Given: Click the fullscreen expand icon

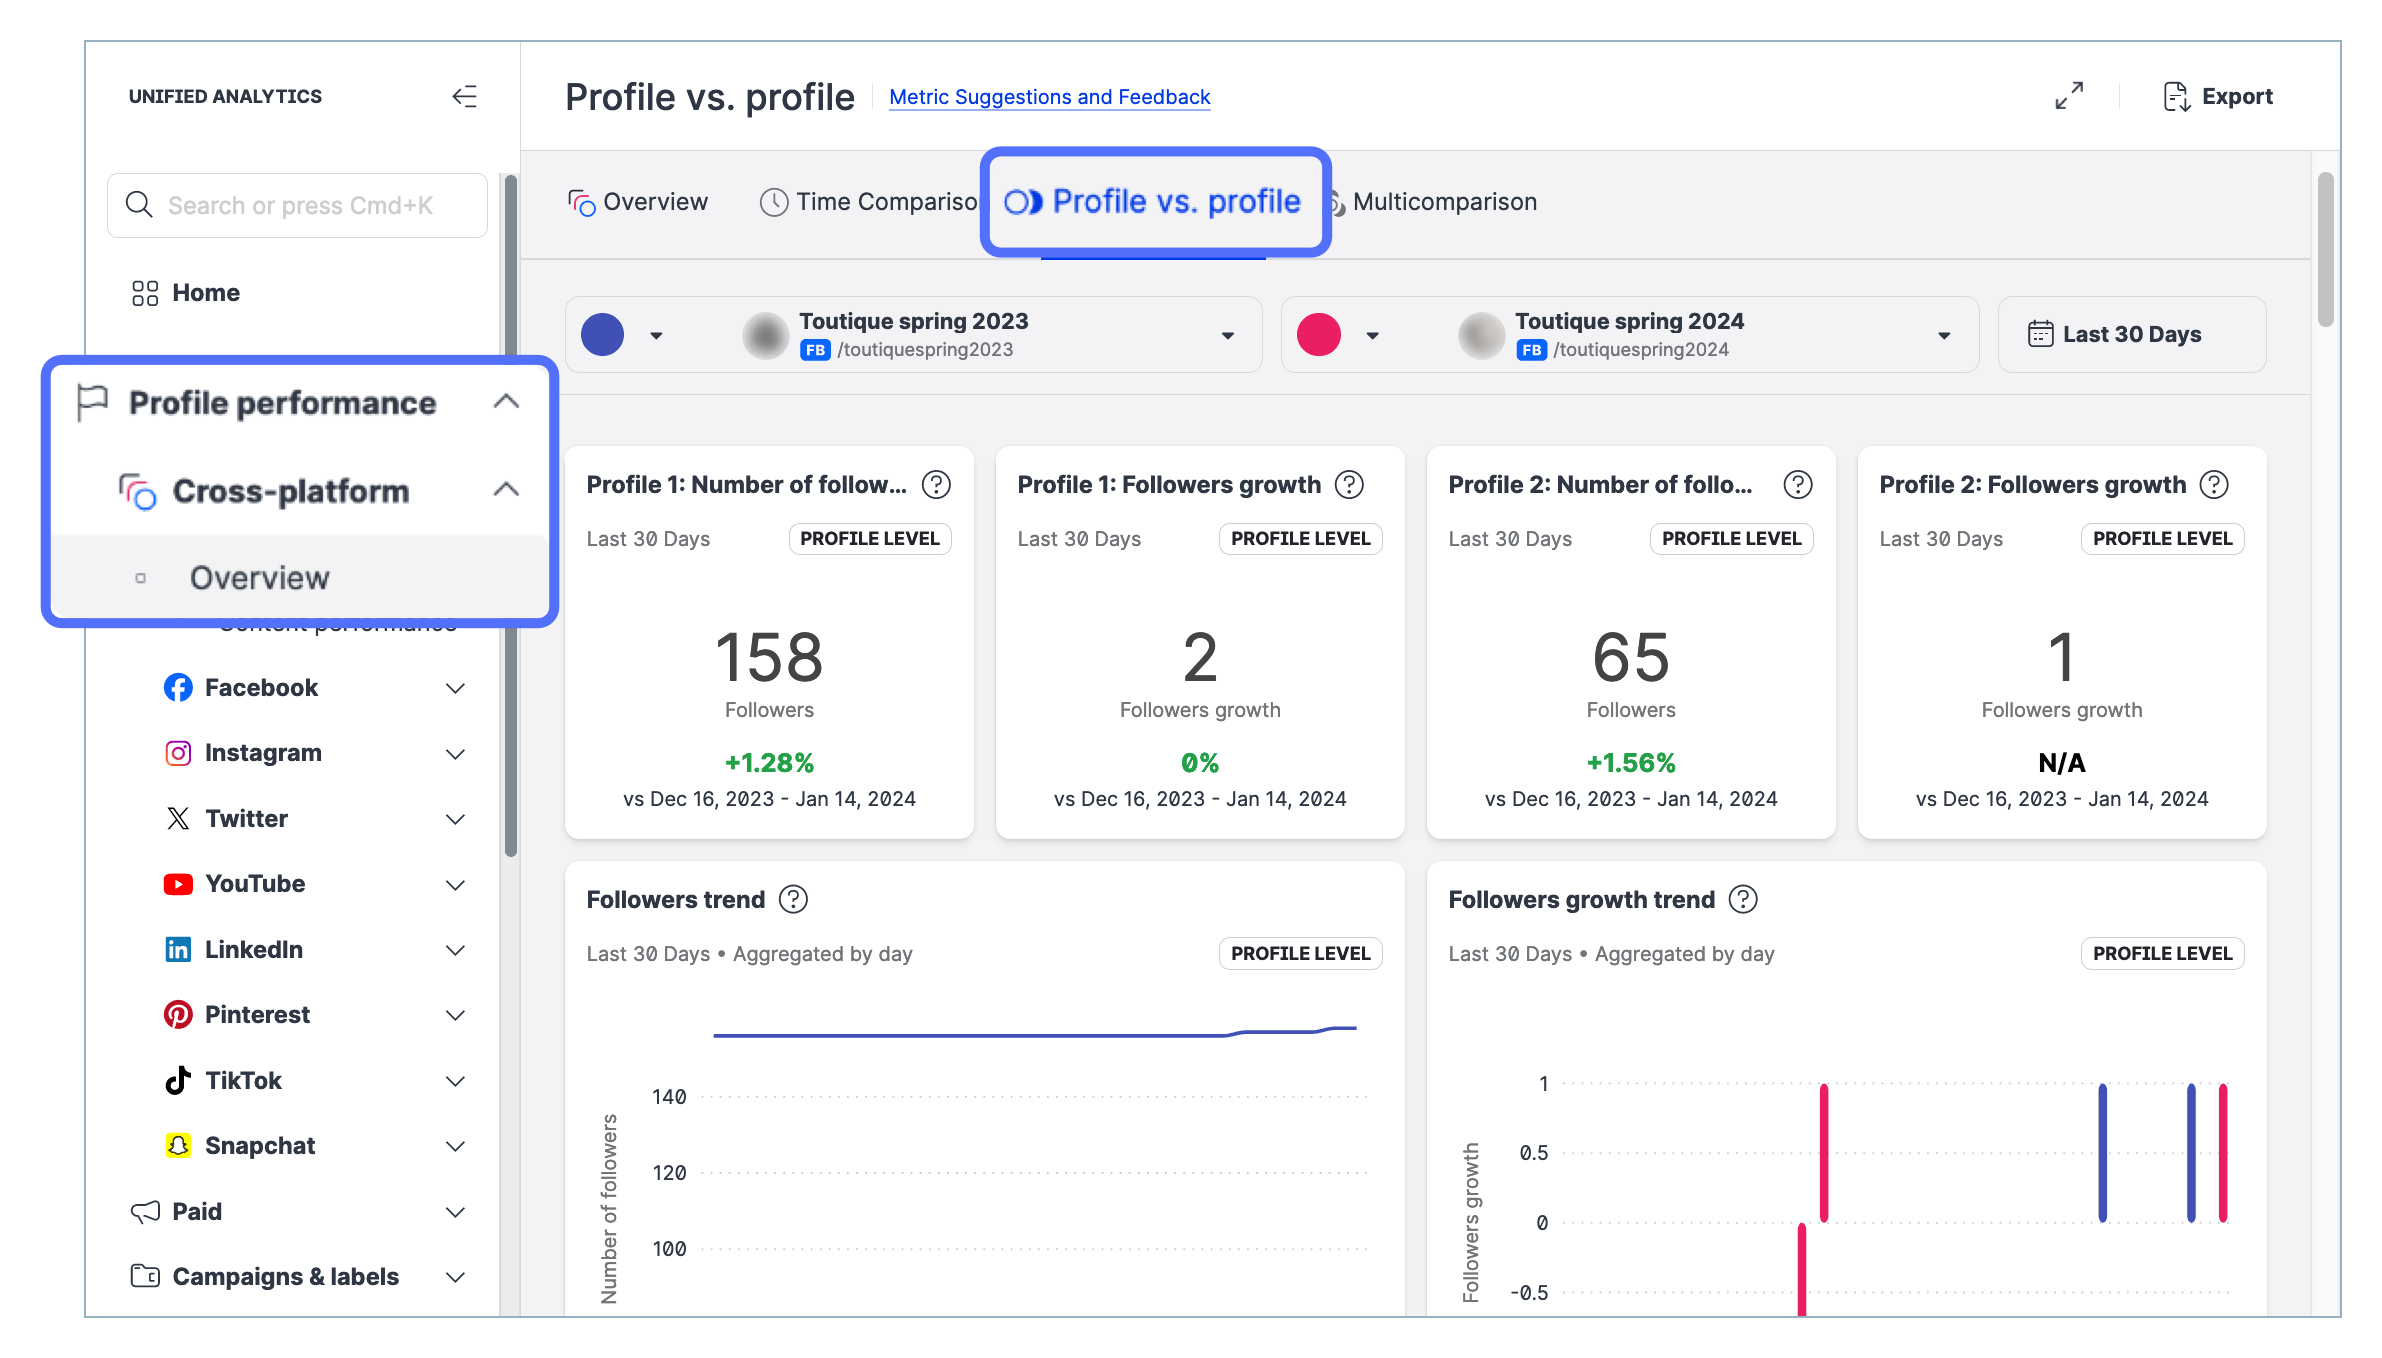Looking at the screenshot, I should pyautogui.click(x=2069, y=96).
